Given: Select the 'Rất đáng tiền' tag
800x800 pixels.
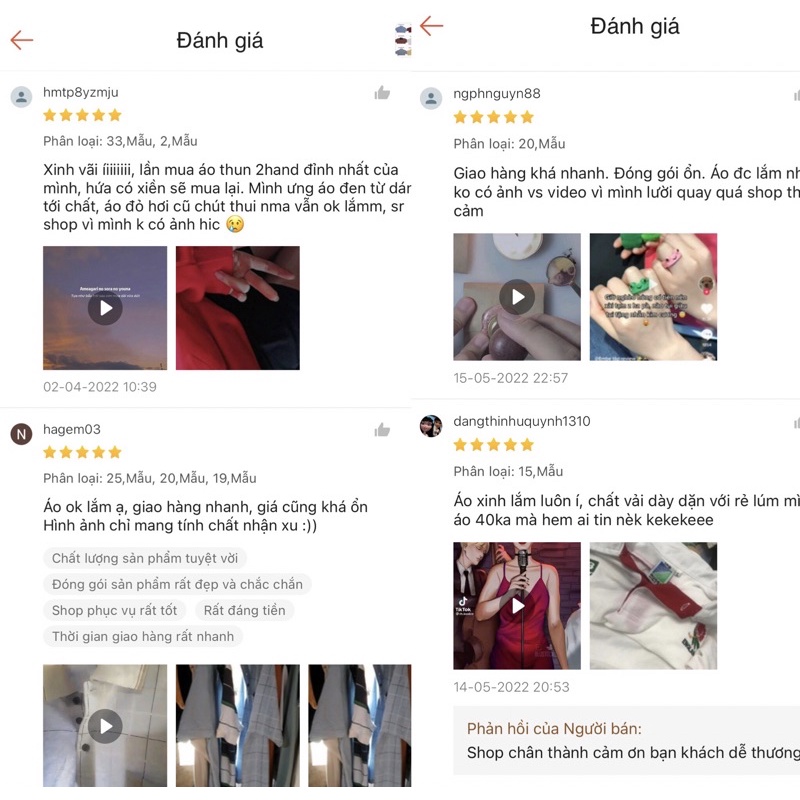Looking at the screenshot, I should 244,610.
